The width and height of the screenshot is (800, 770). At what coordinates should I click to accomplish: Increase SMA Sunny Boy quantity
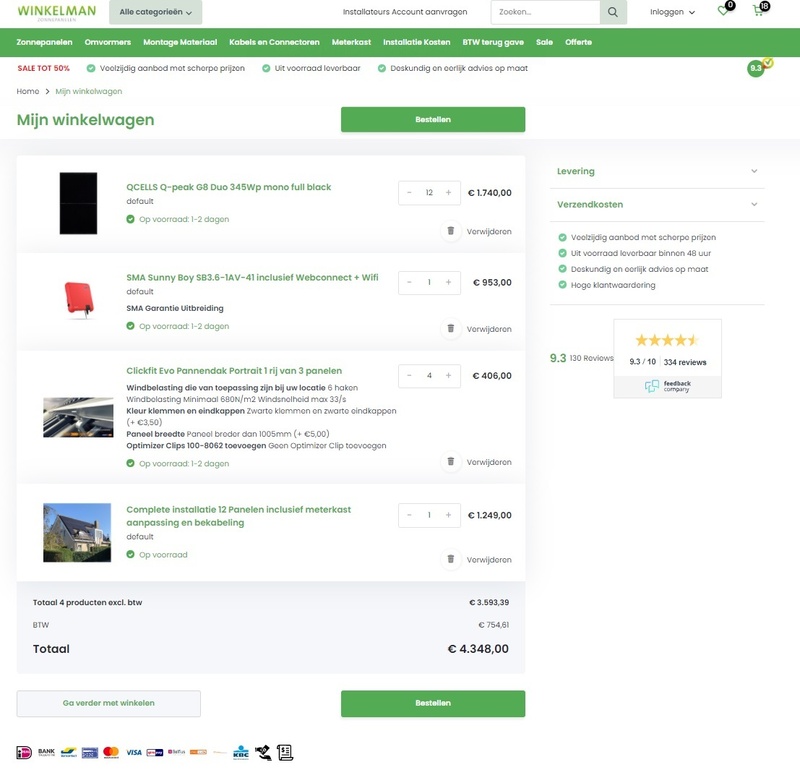[x=448, y=283]
